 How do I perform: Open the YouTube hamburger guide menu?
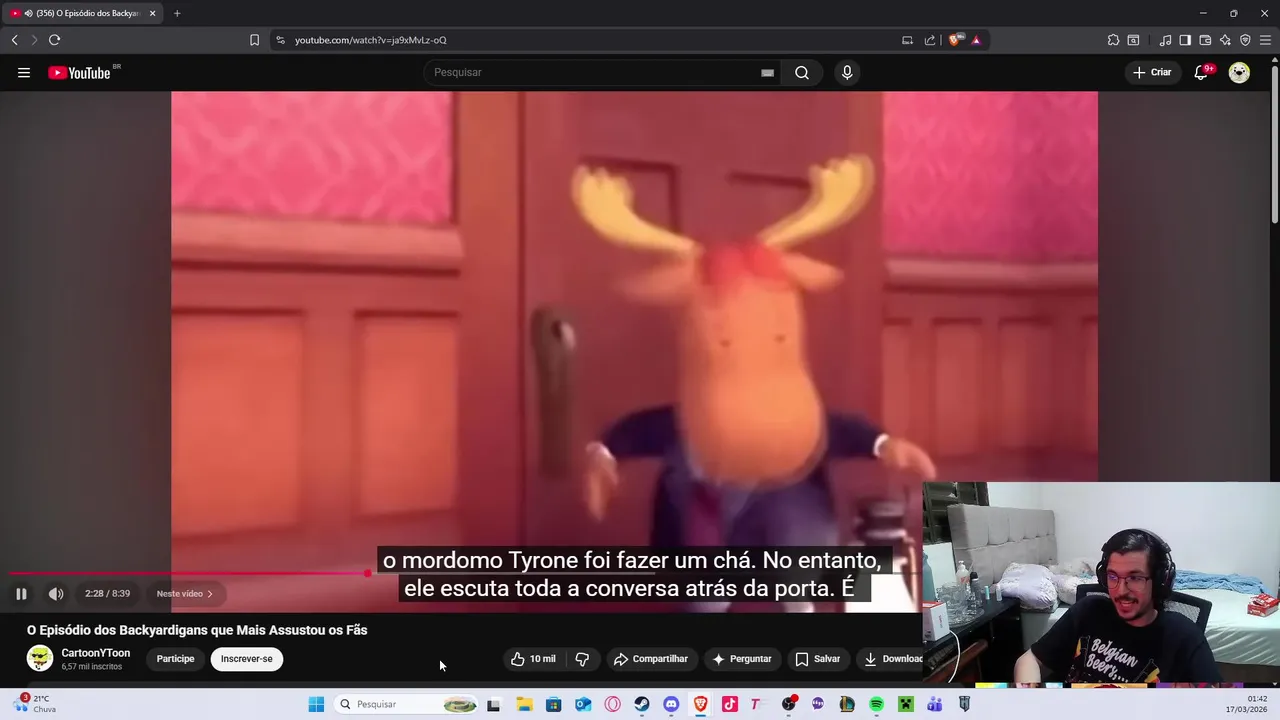pos(24,72)
